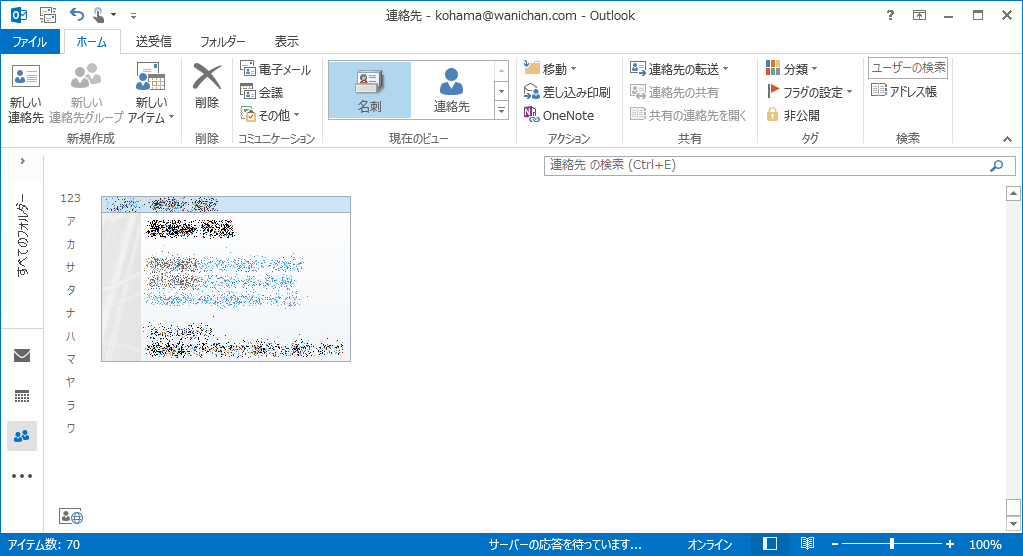Image resolution: width=1023 pixels, height=556 pixels.
Task: Jump to サ in the index
Action: [x=70, y=267]
